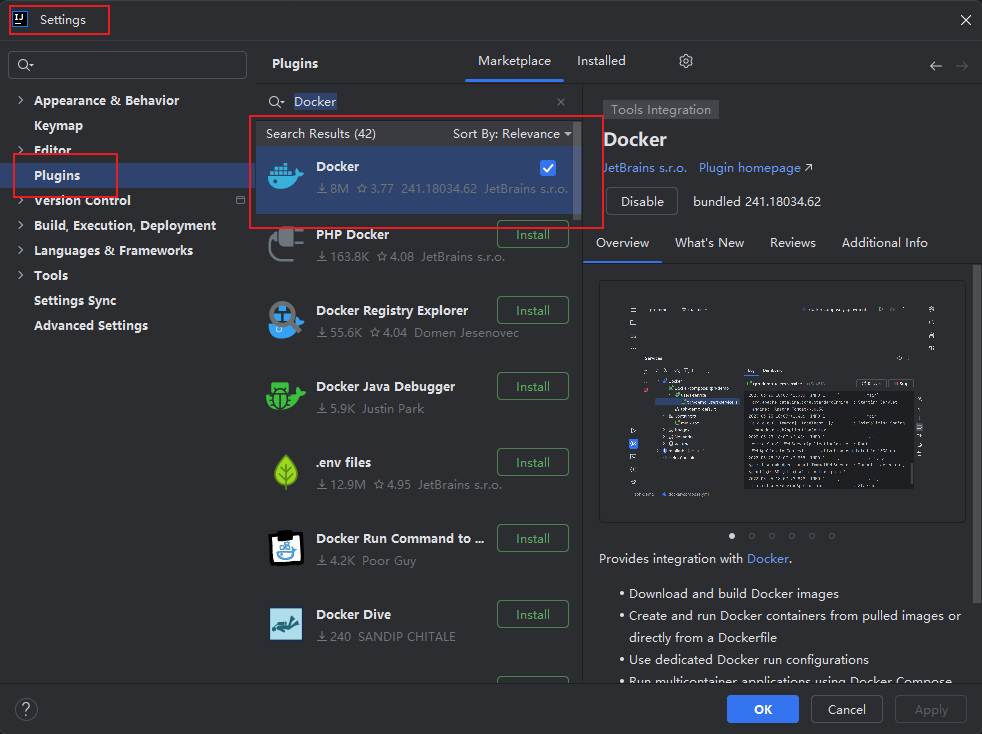This screenshot has width=982, height=734.
Task: Focus the plugin search field containing Docker
Action: (418, 101)
